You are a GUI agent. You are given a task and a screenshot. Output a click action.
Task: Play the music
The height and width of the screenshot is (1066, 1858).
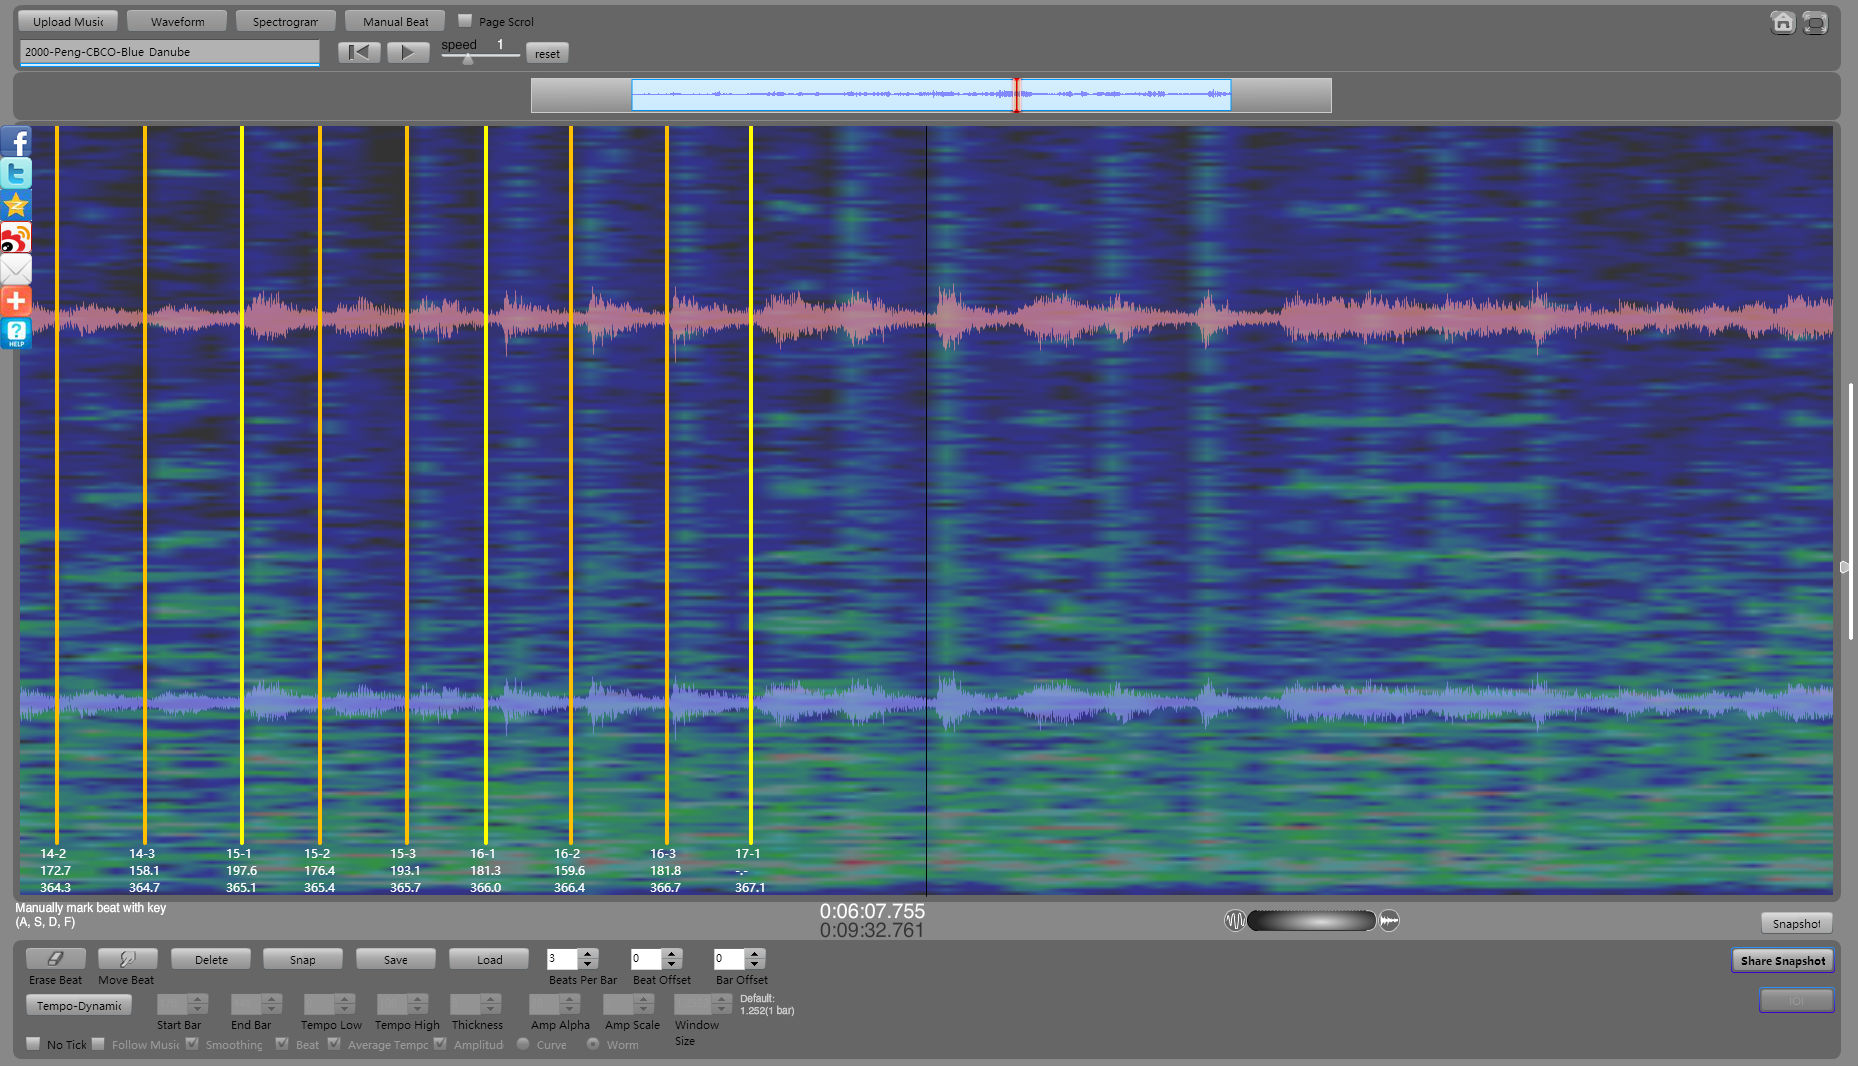point(408,53)
